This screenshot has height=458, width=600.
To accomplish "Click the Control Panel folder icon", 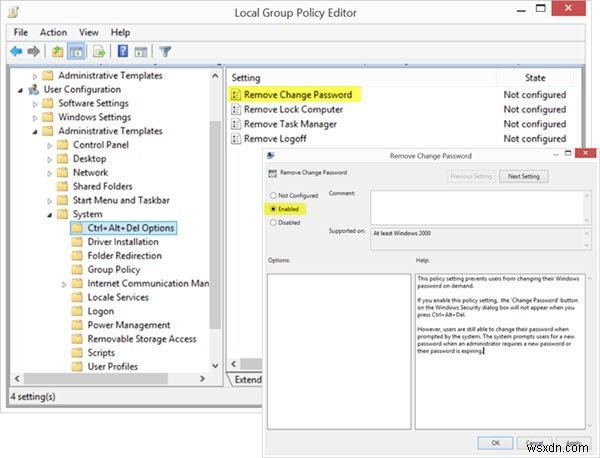I will [x=62, y=145].
